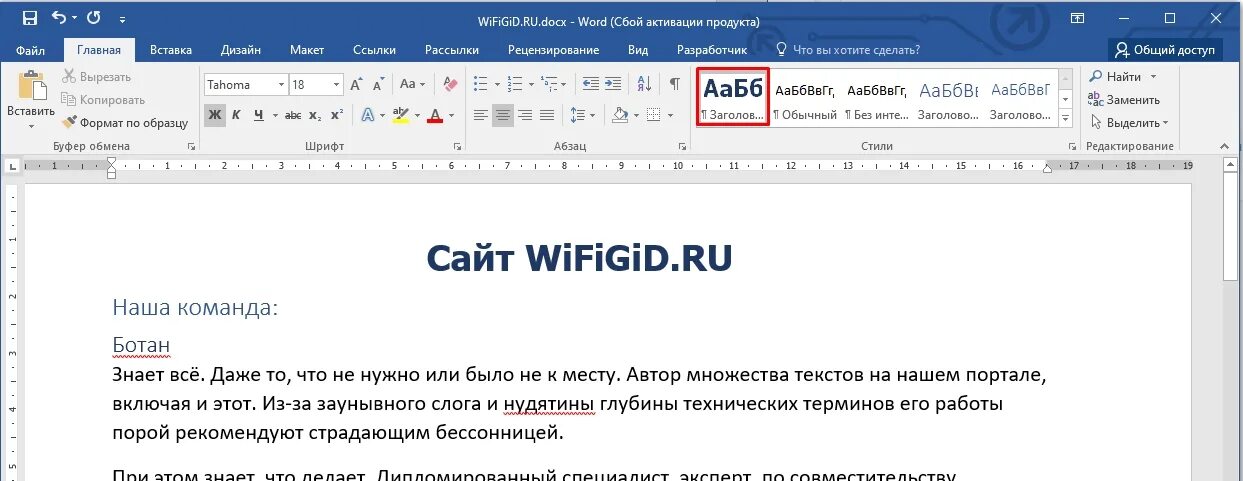1243x481 pixels.
Task: Decrease font size with the small A icon
Action: (378, 85)
